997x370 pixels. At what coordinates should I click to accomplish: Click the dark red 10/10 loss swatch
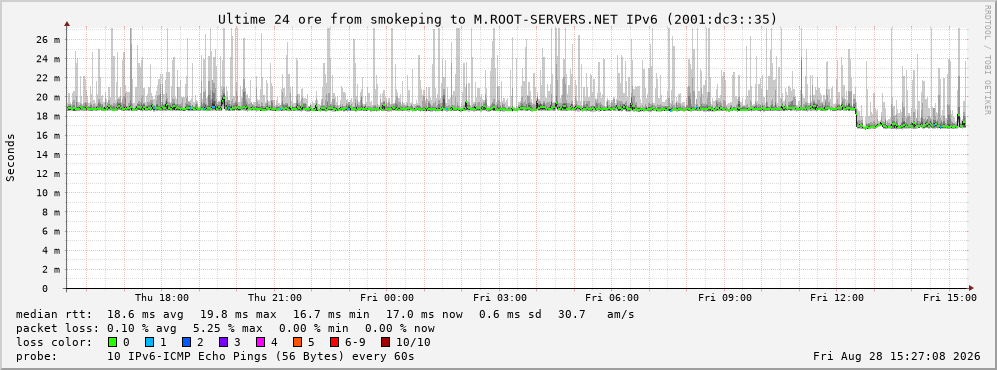[x=385, y=342]
